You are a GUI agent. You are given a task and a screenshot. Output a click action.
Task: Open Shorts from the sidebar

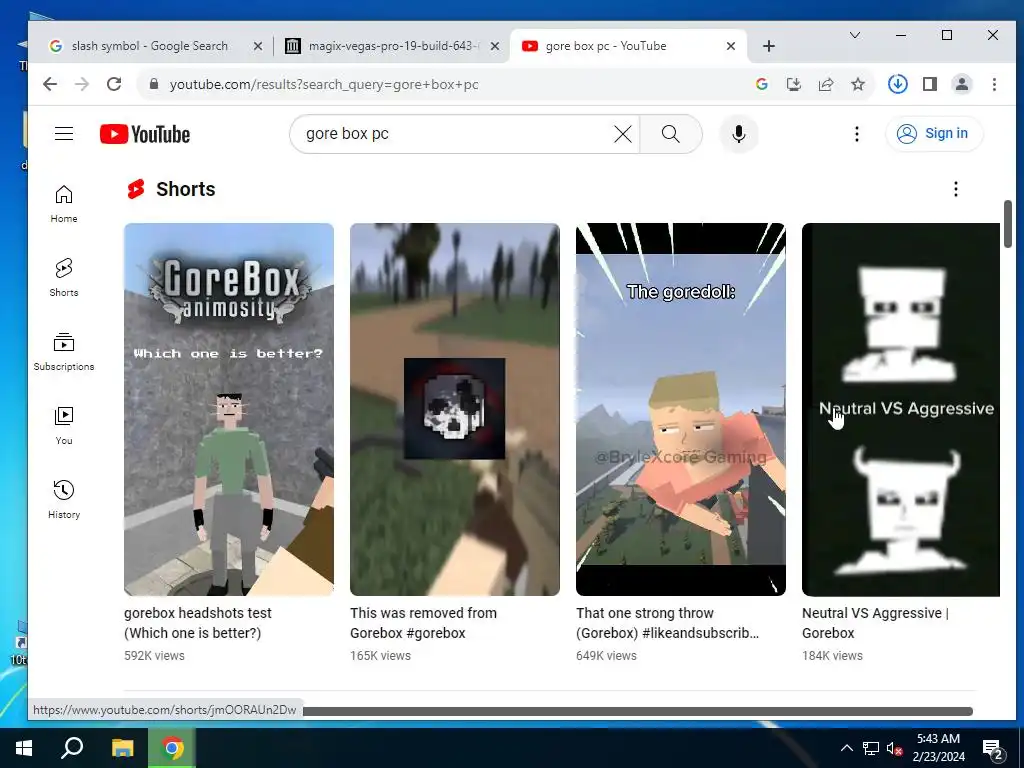coord(64,278)
